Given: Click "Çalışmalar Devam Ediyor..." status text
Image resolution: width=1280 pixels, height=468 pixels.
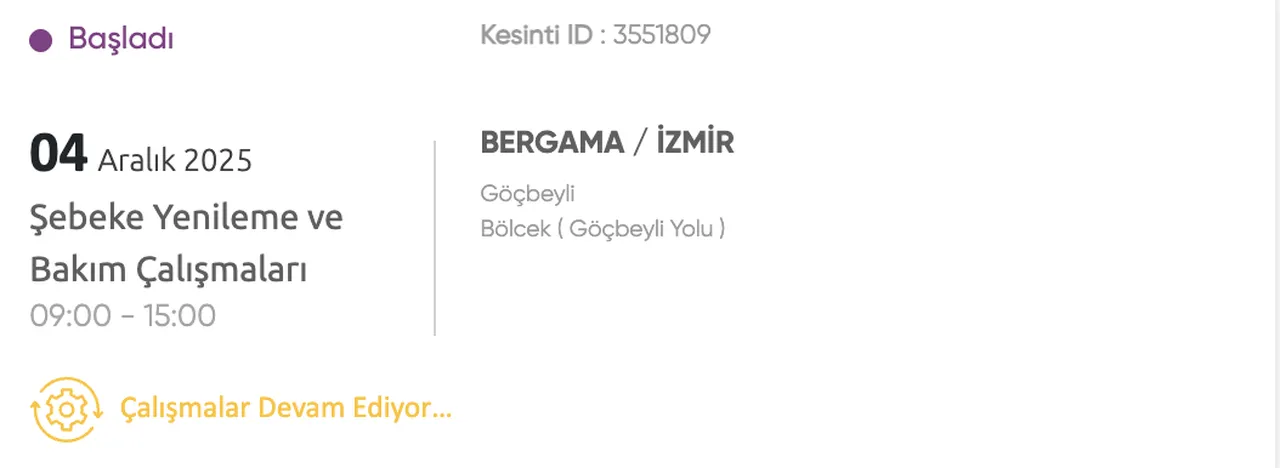Looking at the screenshot, I should (286, 408).
